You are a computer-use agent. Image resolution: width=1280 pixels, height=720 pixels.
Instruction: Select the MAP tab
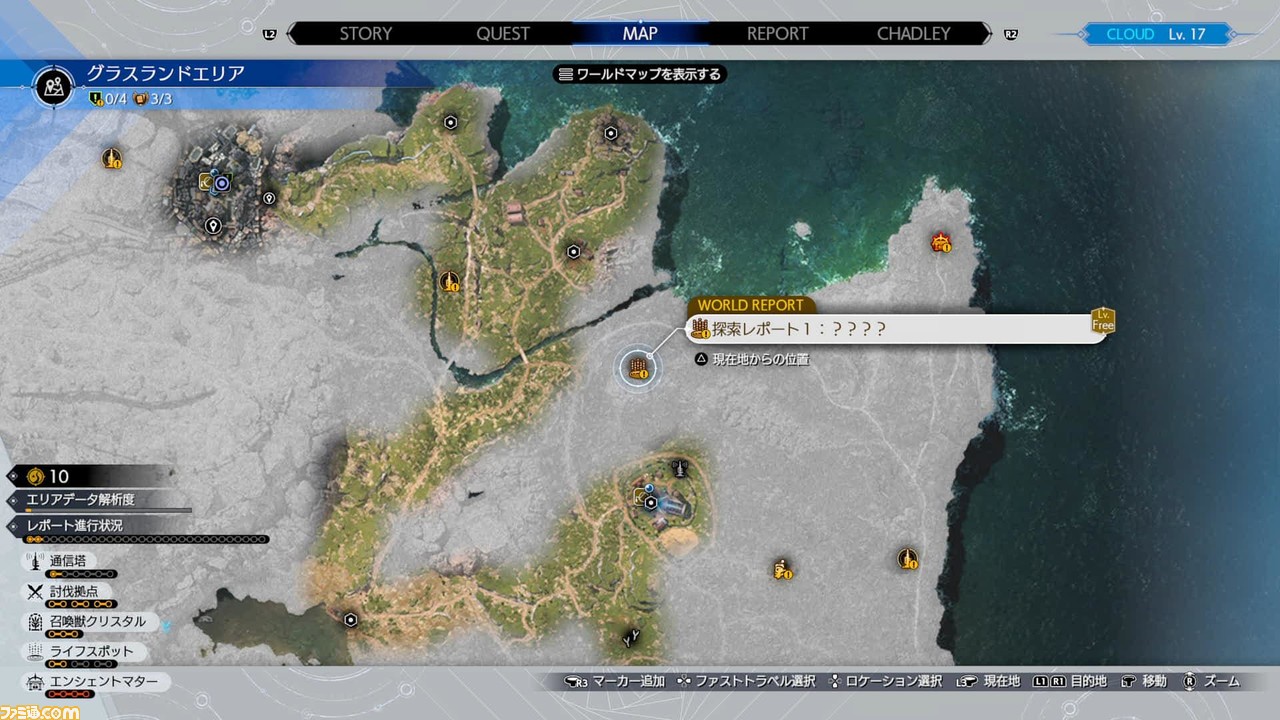[x=640, y=33]
